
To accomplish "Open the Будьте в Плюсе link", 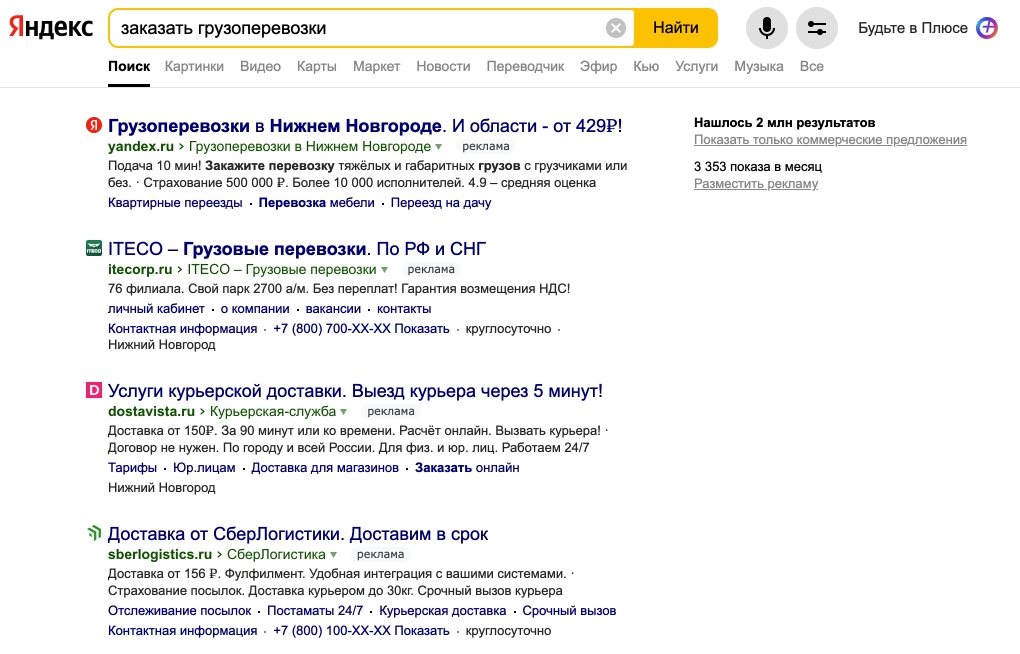I will pyautogui.click(x=913, y=28).
